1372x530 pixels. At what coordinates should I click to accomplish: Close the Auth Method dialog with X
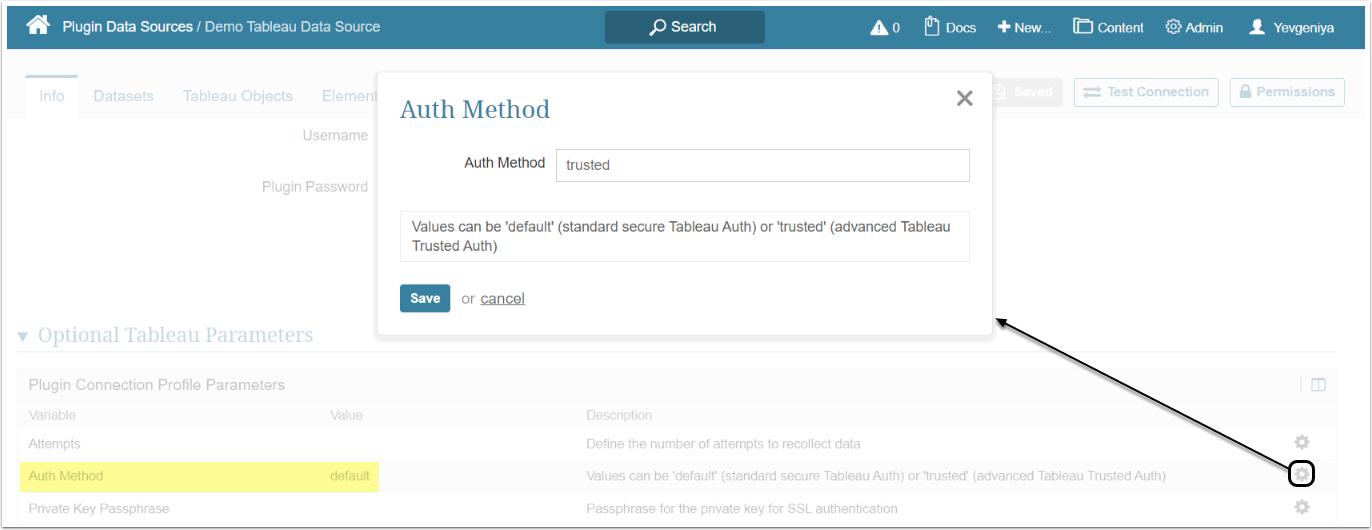(964, 98)
